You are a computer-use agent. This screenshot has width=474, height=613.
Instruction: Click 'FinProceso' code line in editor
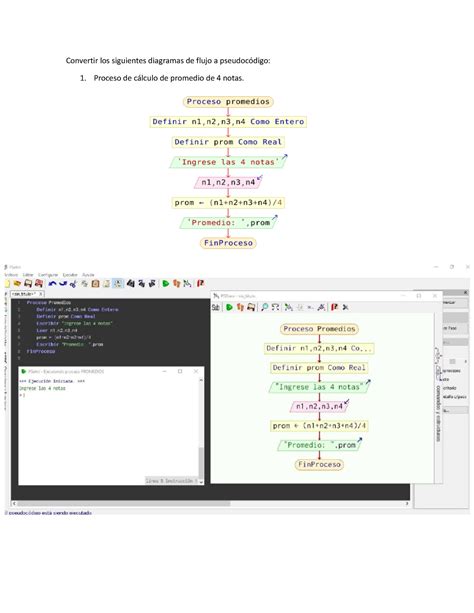pos(41,351)
